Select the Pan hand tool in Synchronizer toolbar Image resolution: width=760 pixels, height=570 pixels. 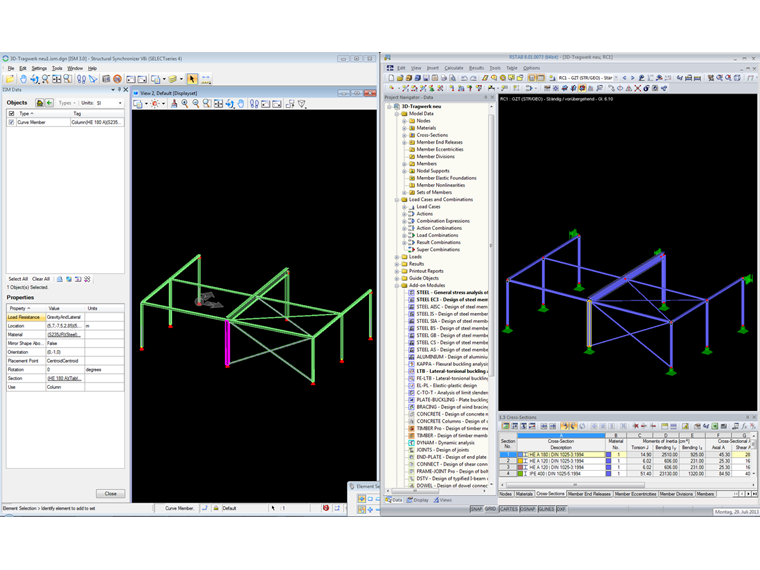(x=23, y=79)
